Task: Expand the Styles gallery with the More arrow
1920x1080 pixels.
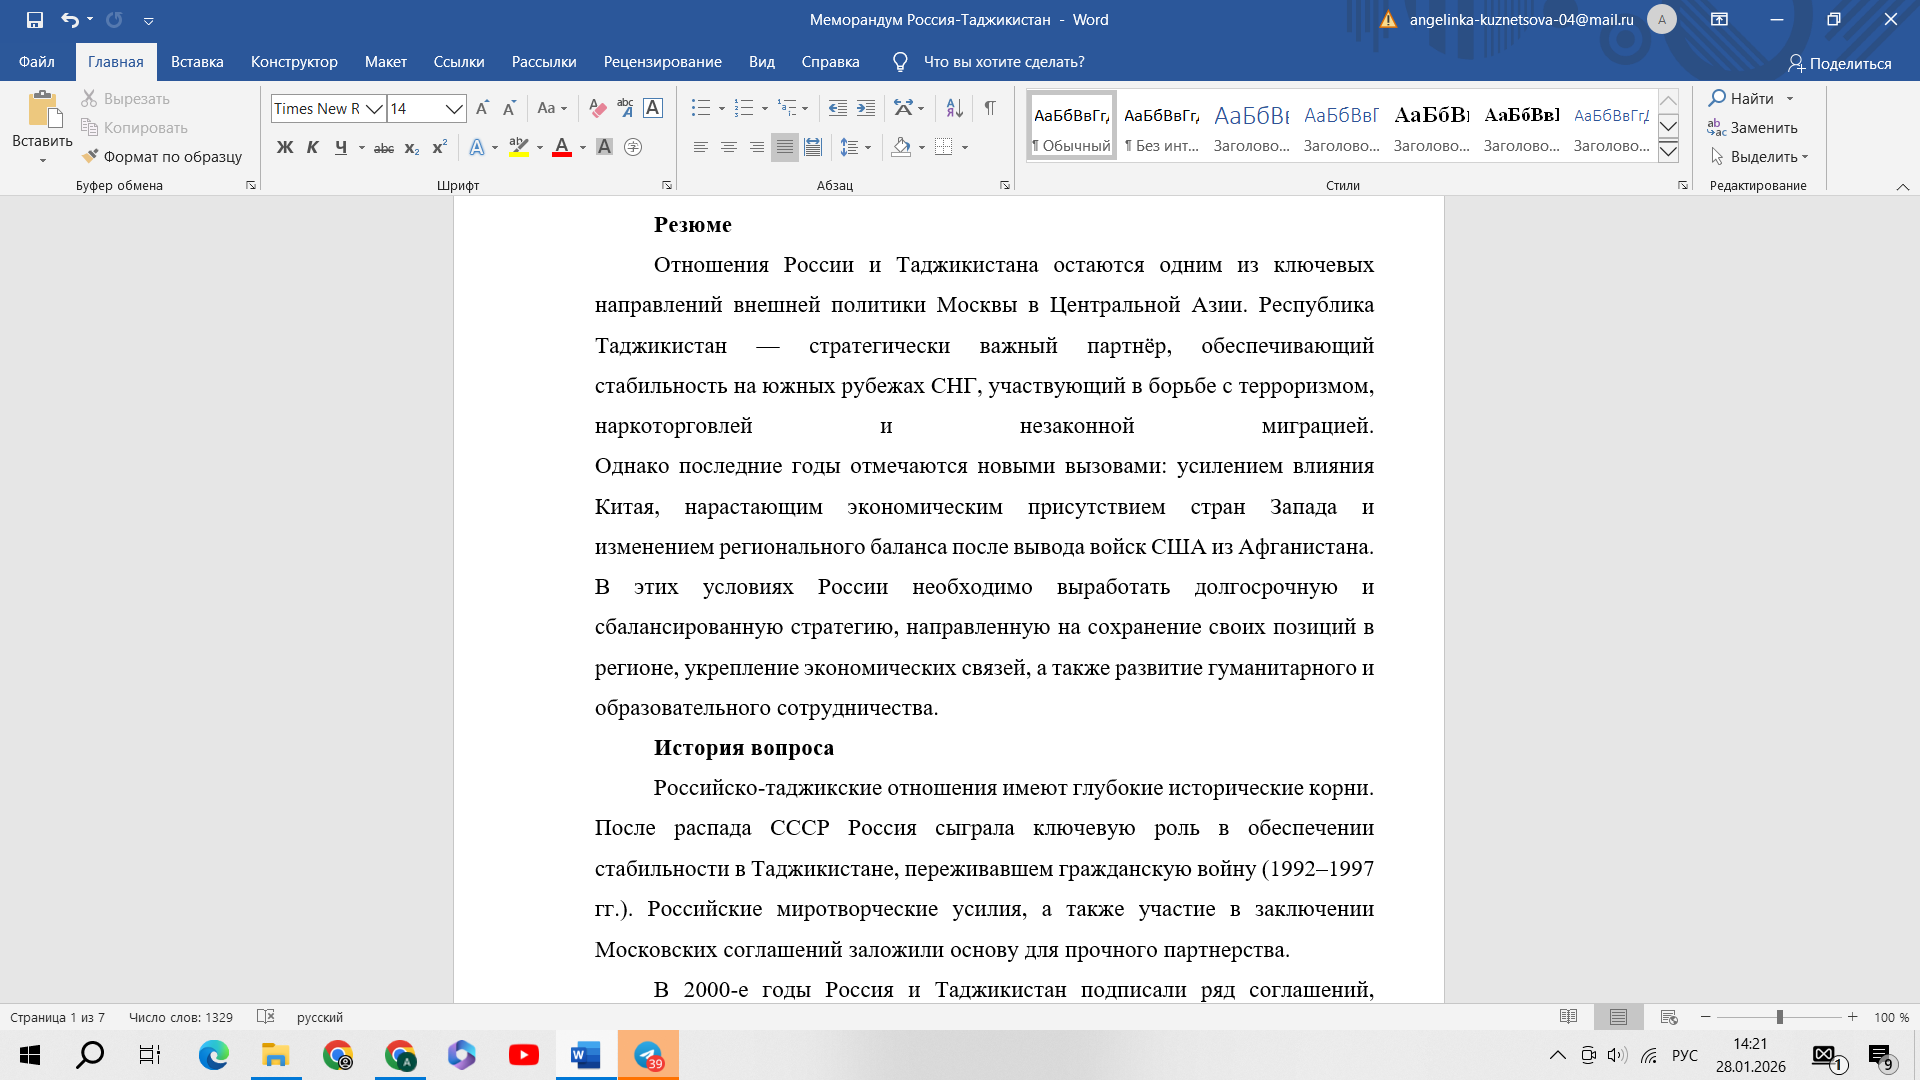Action: click(x=1668, y=151)
